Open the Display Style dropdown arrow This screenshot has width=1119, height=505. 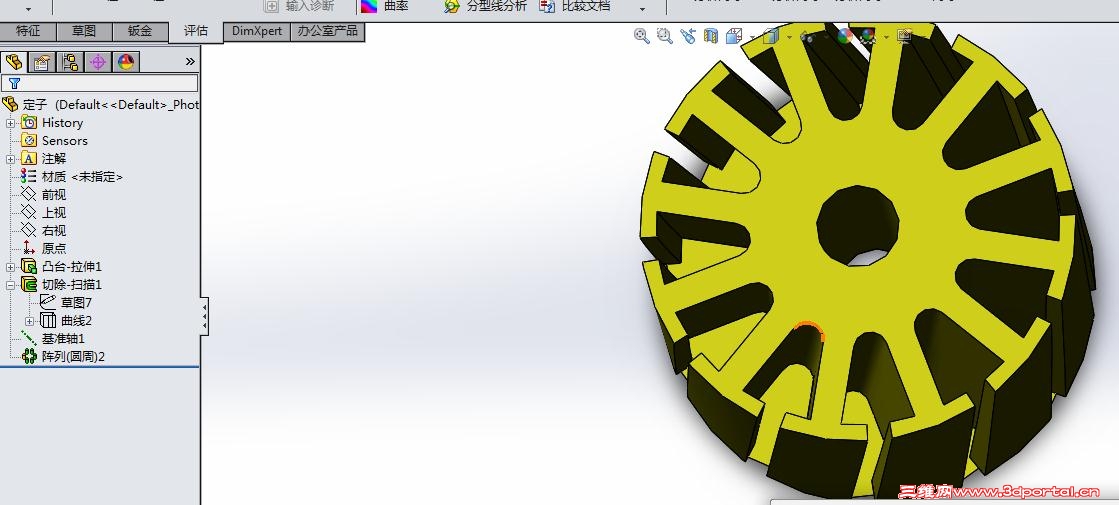pos(789,36)
